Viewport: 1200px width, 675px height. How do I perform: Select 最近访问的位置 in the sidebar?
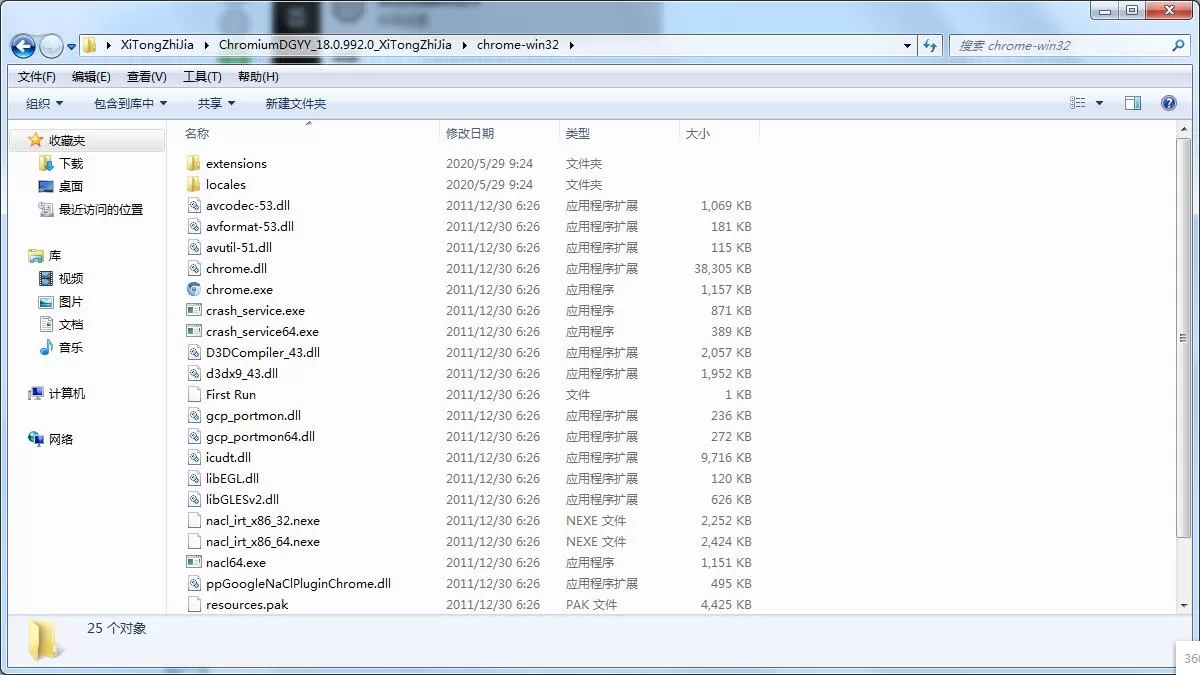[x=100, y=209]
